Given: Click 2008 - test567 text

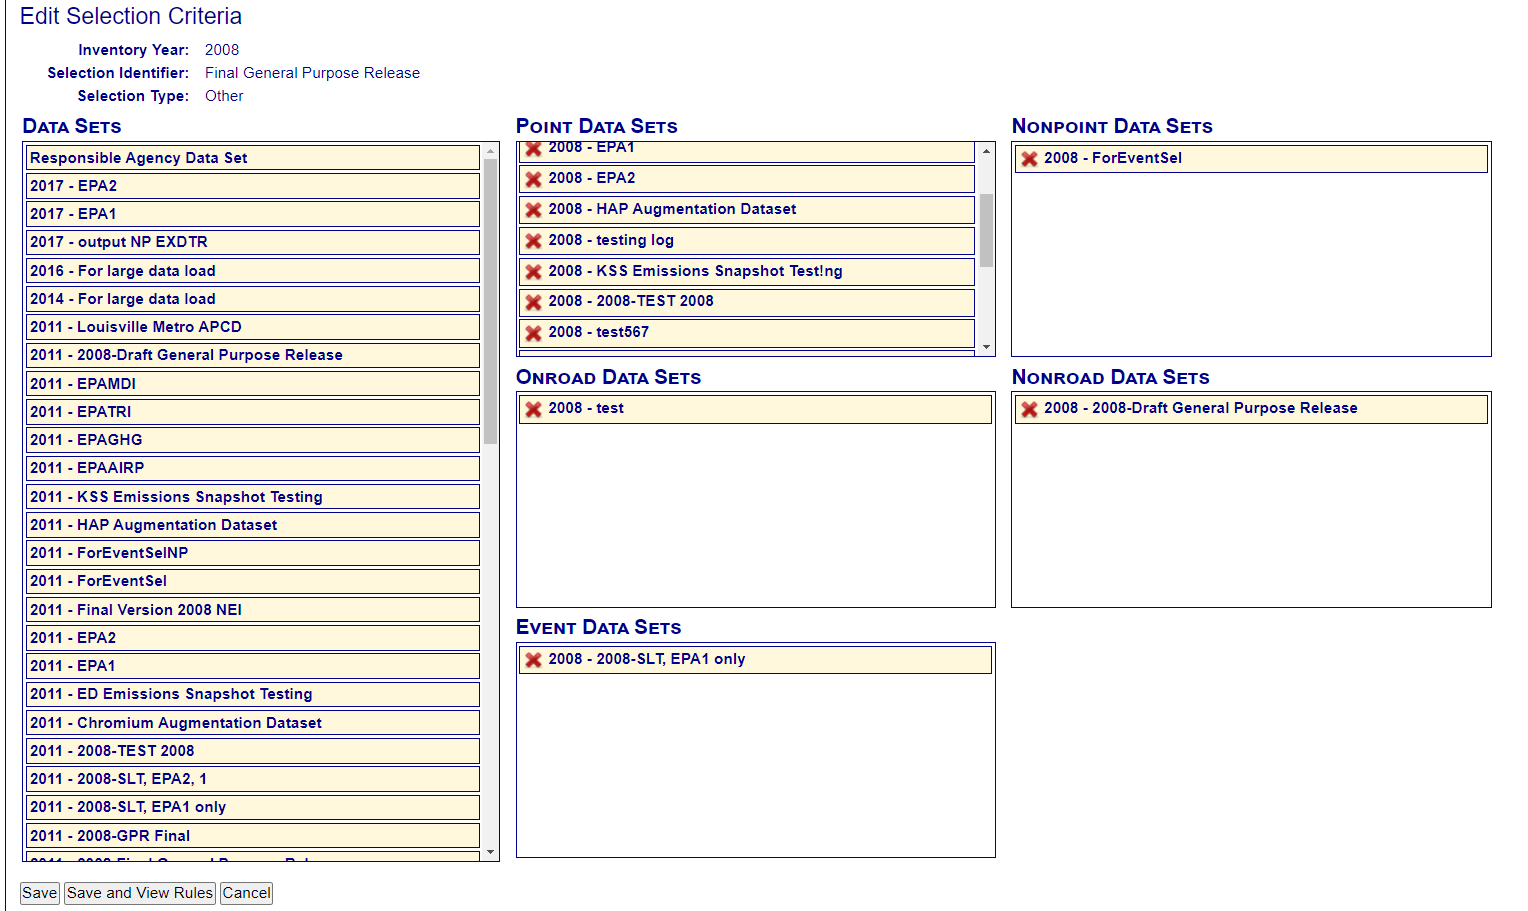Looking at the screenshot, I should point(598,332).
